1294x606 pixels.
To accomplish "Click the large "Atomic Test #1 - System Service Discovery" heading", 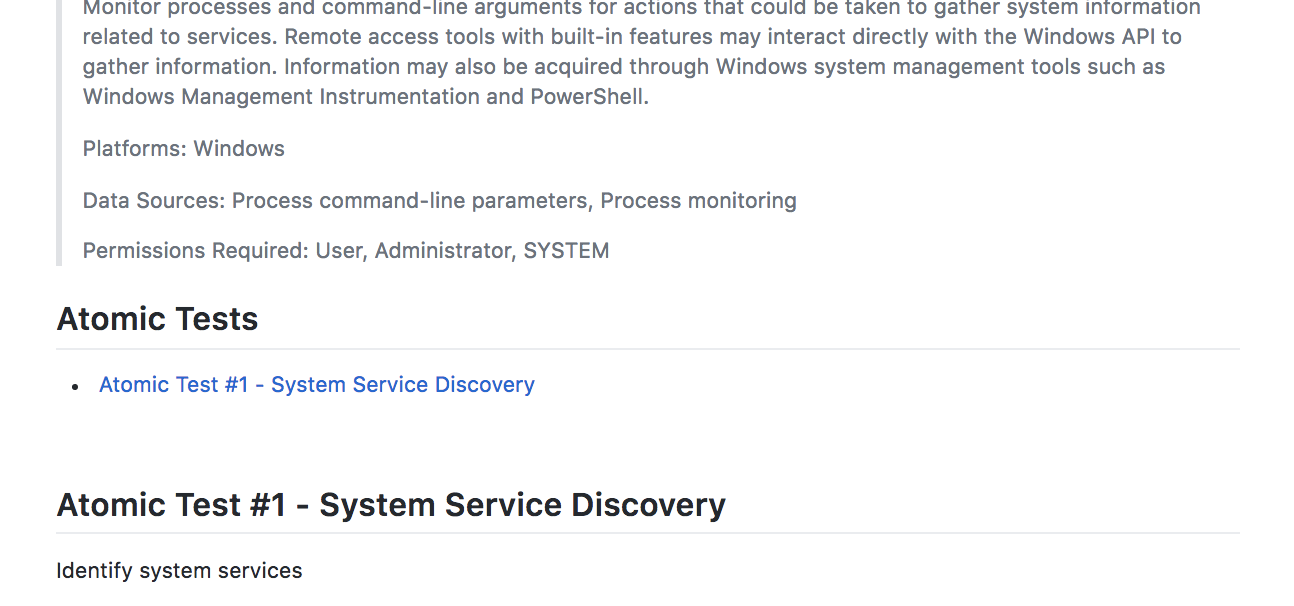I will point(391,505).
